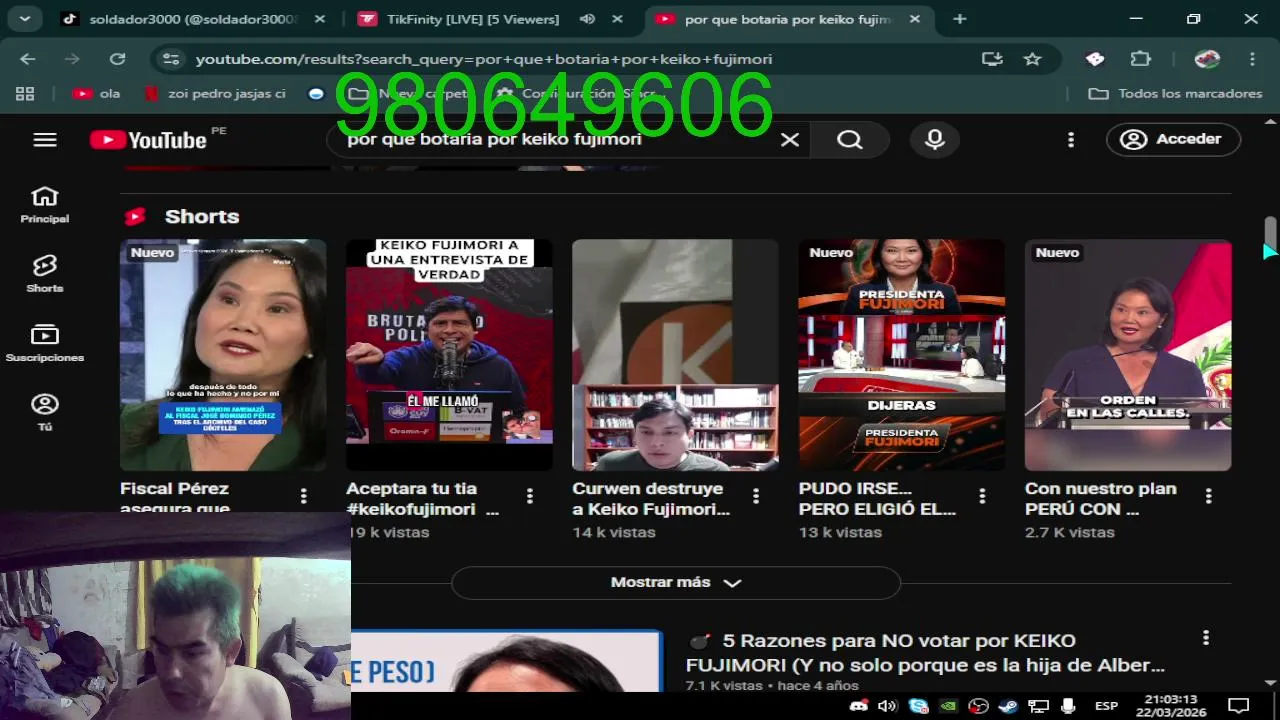Reload the page
This screenshot has width=1280, height=720.
[117, 59]
